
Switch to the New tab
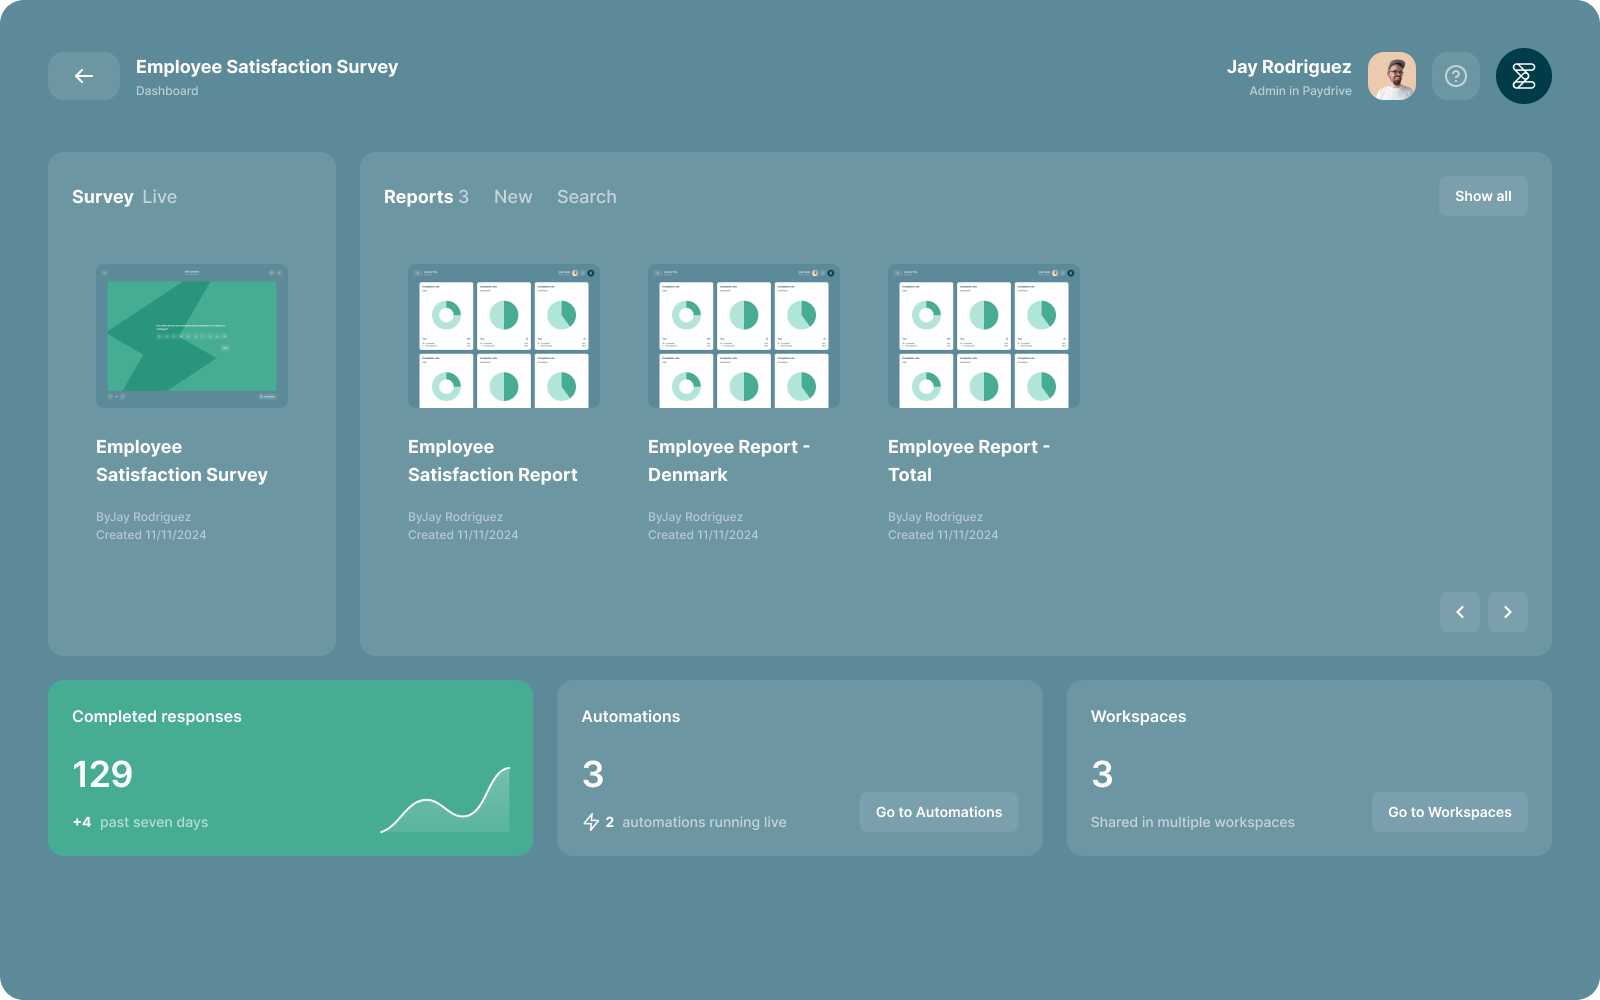point(513,197)
